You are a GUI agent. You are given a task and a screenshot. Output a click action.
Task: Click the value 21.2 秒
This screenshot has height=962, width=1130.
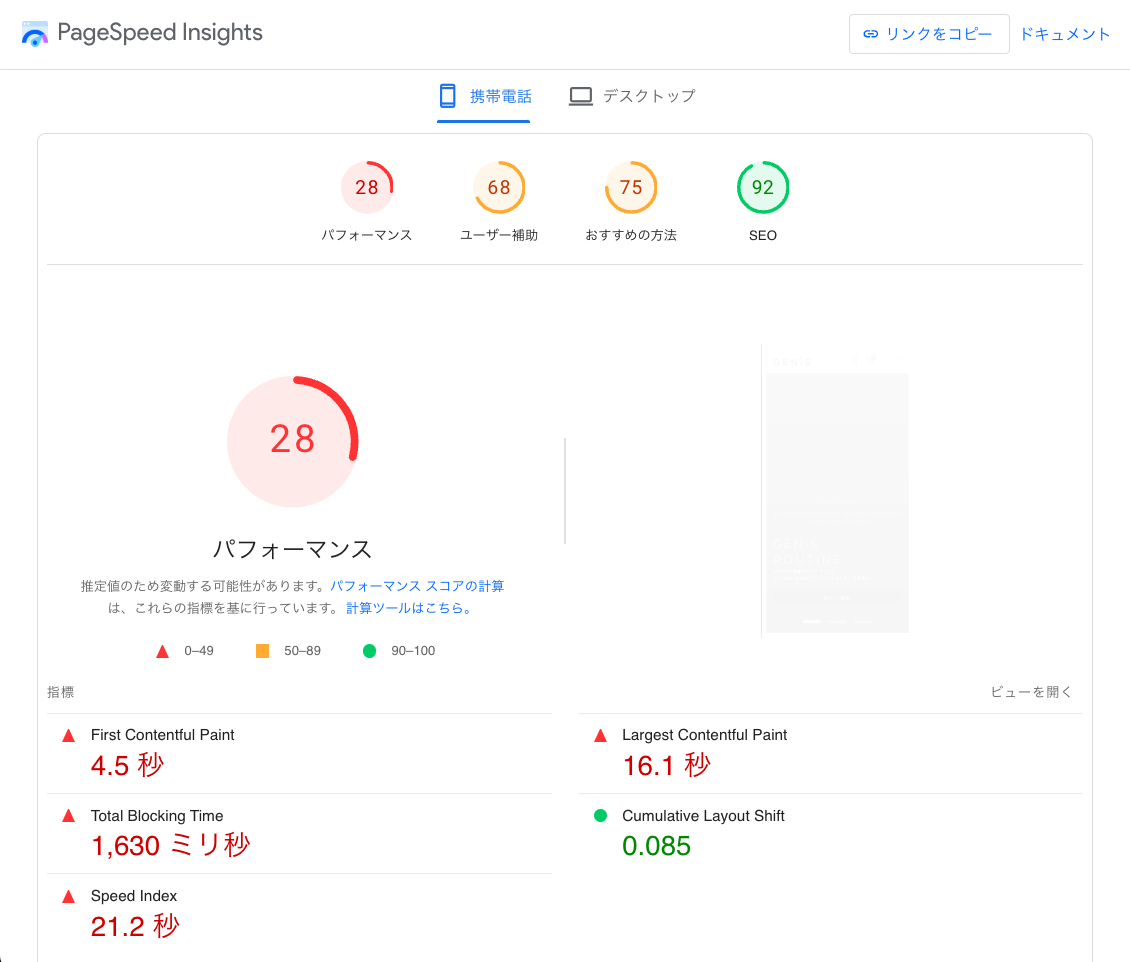pos(135,926)
